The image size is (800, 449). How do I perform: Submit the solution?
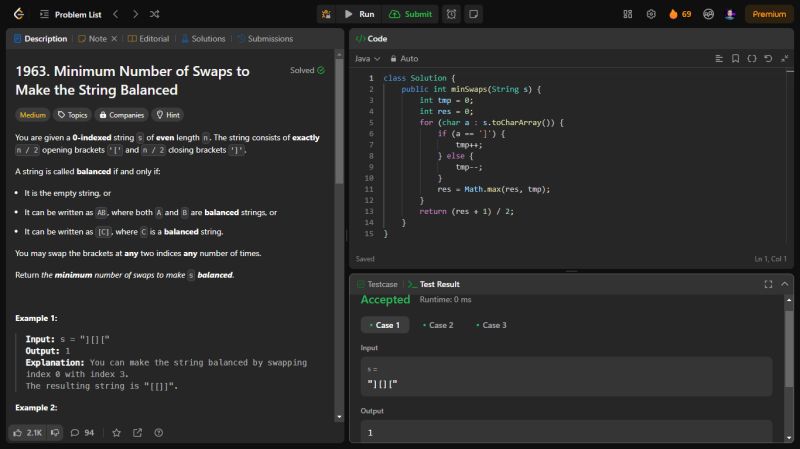click(x=410, y=14)
